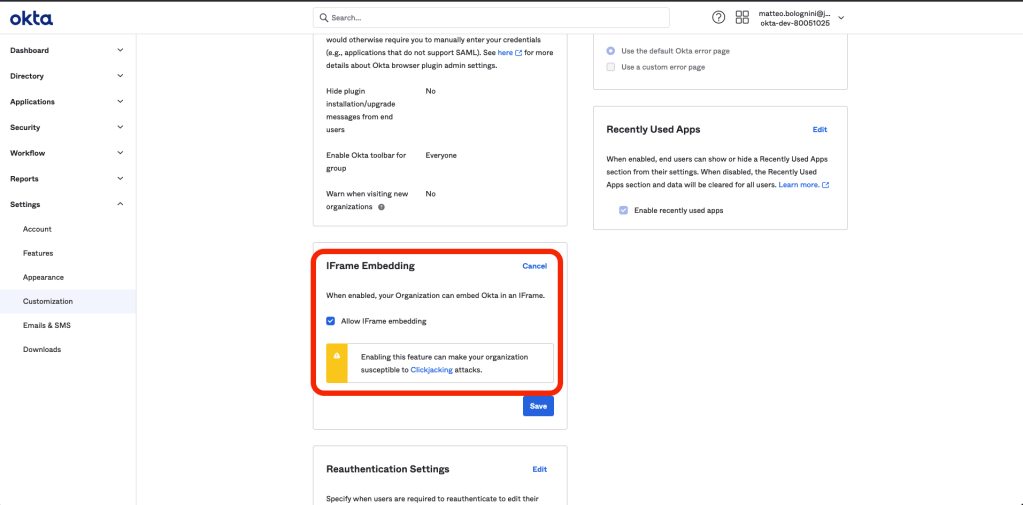Open Appearance settings page
The width and height of the screenshot is (1023, 505).
(x=43, y=277)
